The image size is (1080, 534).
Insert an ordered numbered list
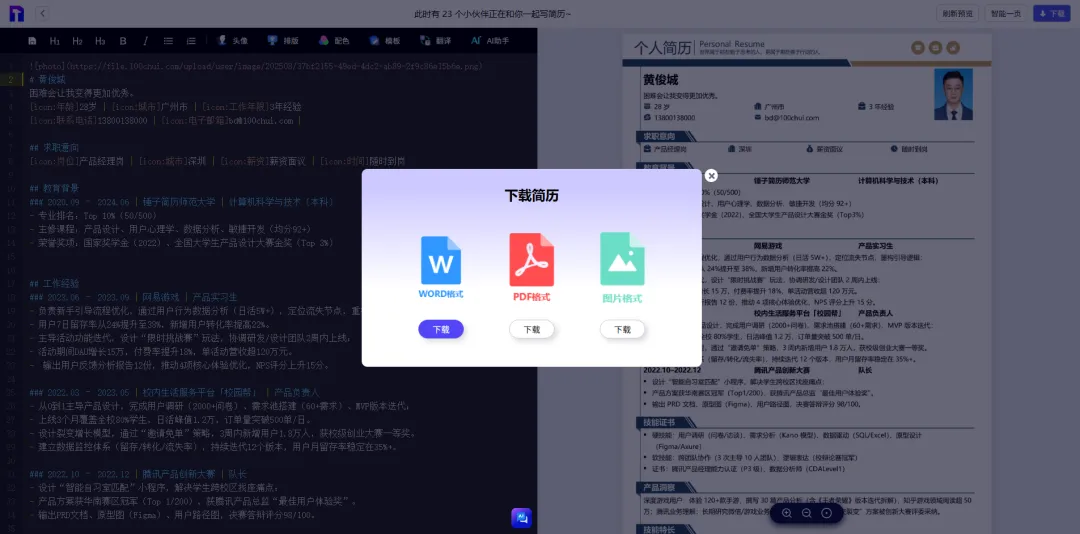[x=191, y=41]
